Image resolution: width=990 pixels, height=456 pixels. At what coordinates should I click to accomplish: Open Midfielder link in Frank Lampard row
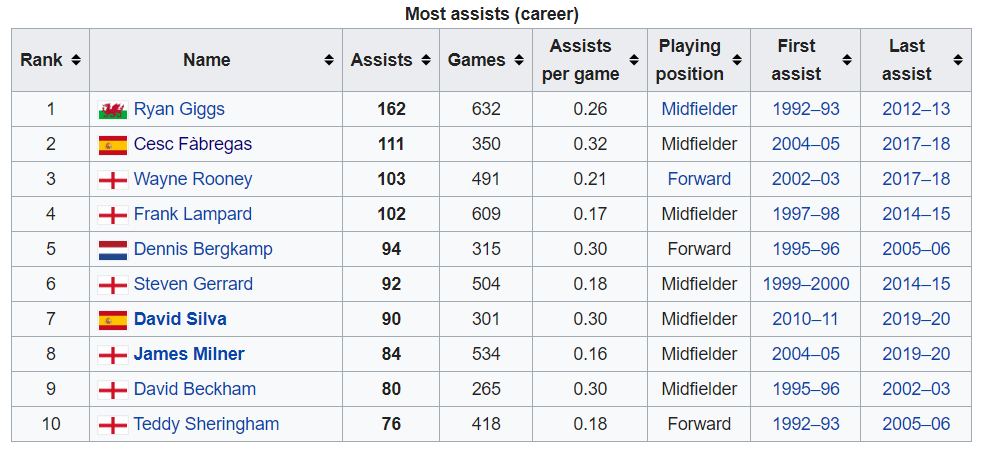coord(699,214)
